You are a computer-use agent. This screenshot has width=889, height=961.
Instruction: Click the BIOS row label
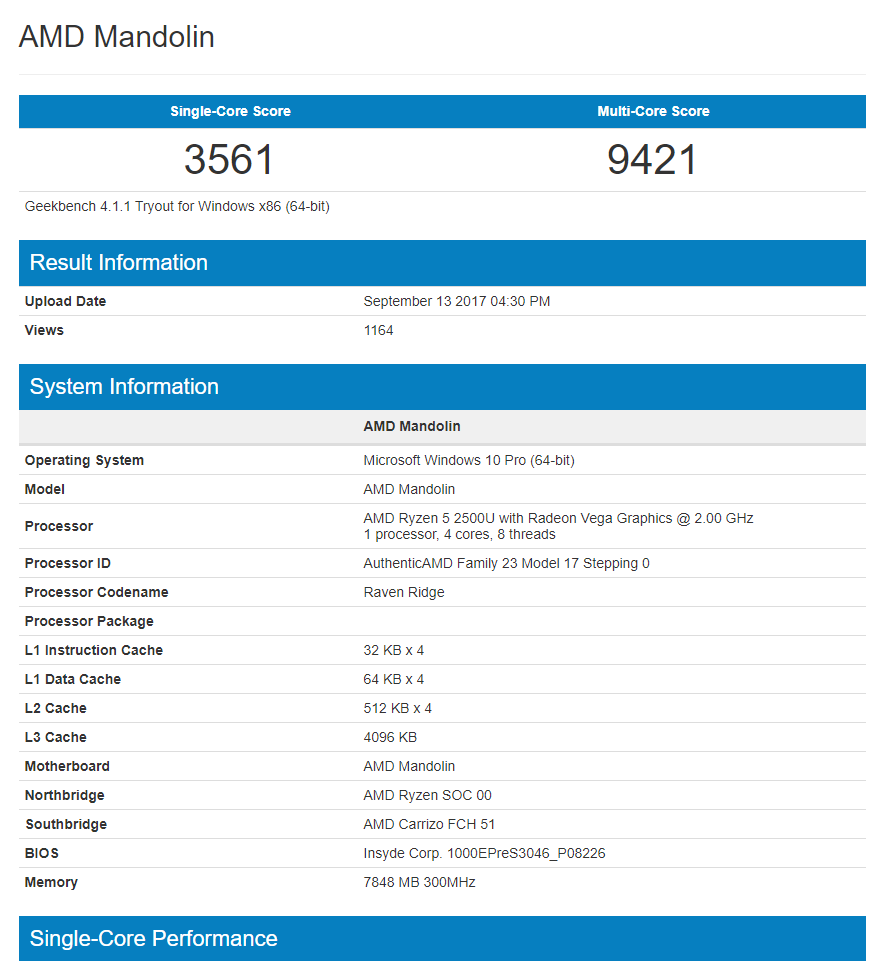42,853
